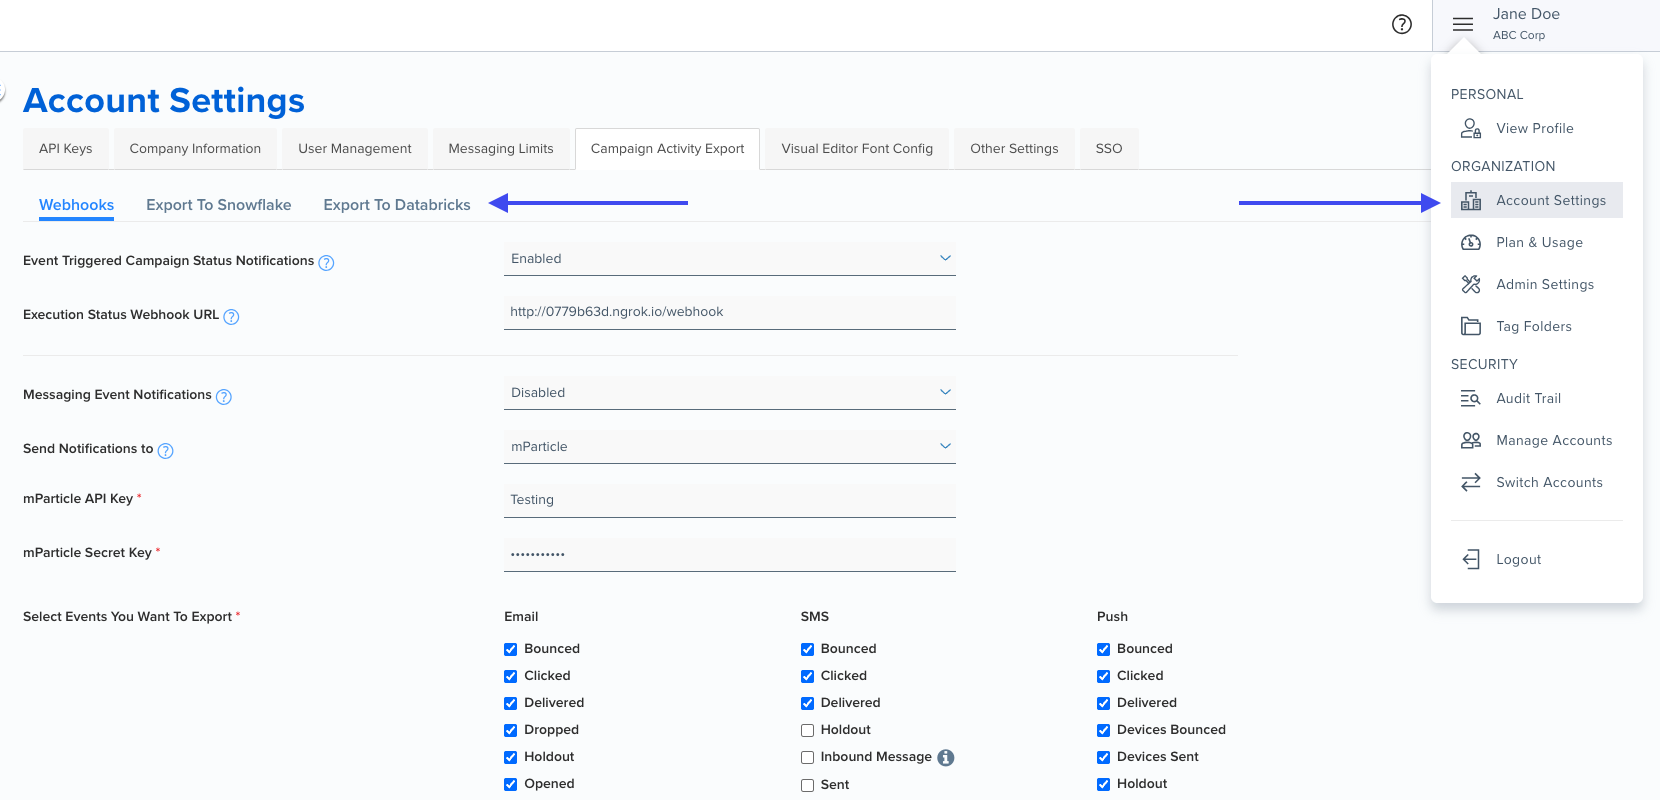1660x800 pixels.
Task: Choose Switch Accounts from menu
Action: (1537, 482)
